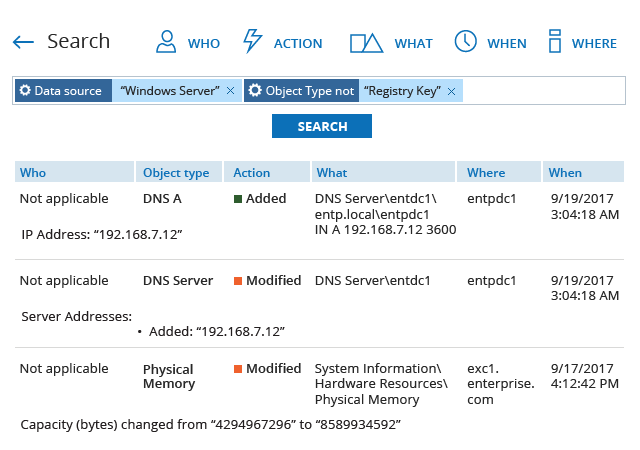Open the WHEN clock icon filter
Viewport: 640px width, 450px height.
[465, 42]
